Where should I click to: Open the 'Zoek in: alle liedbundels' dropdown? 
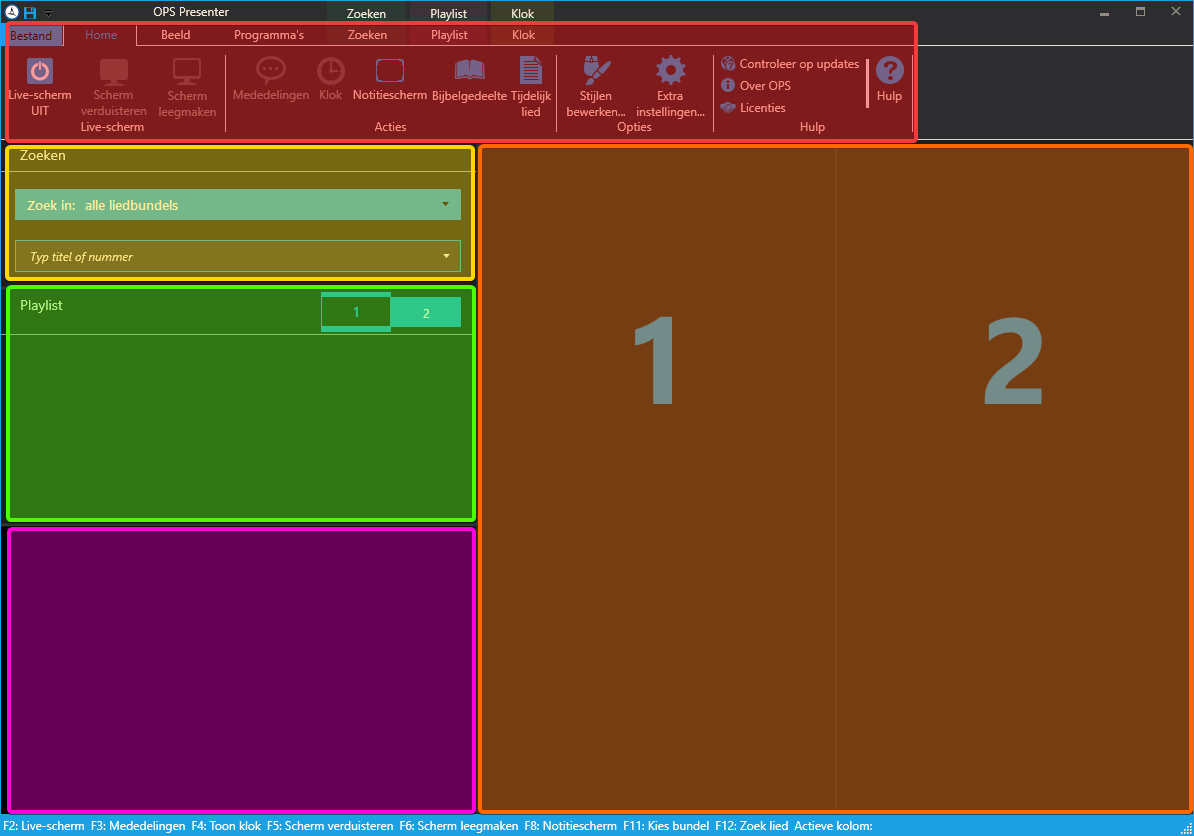pos(238,205)
